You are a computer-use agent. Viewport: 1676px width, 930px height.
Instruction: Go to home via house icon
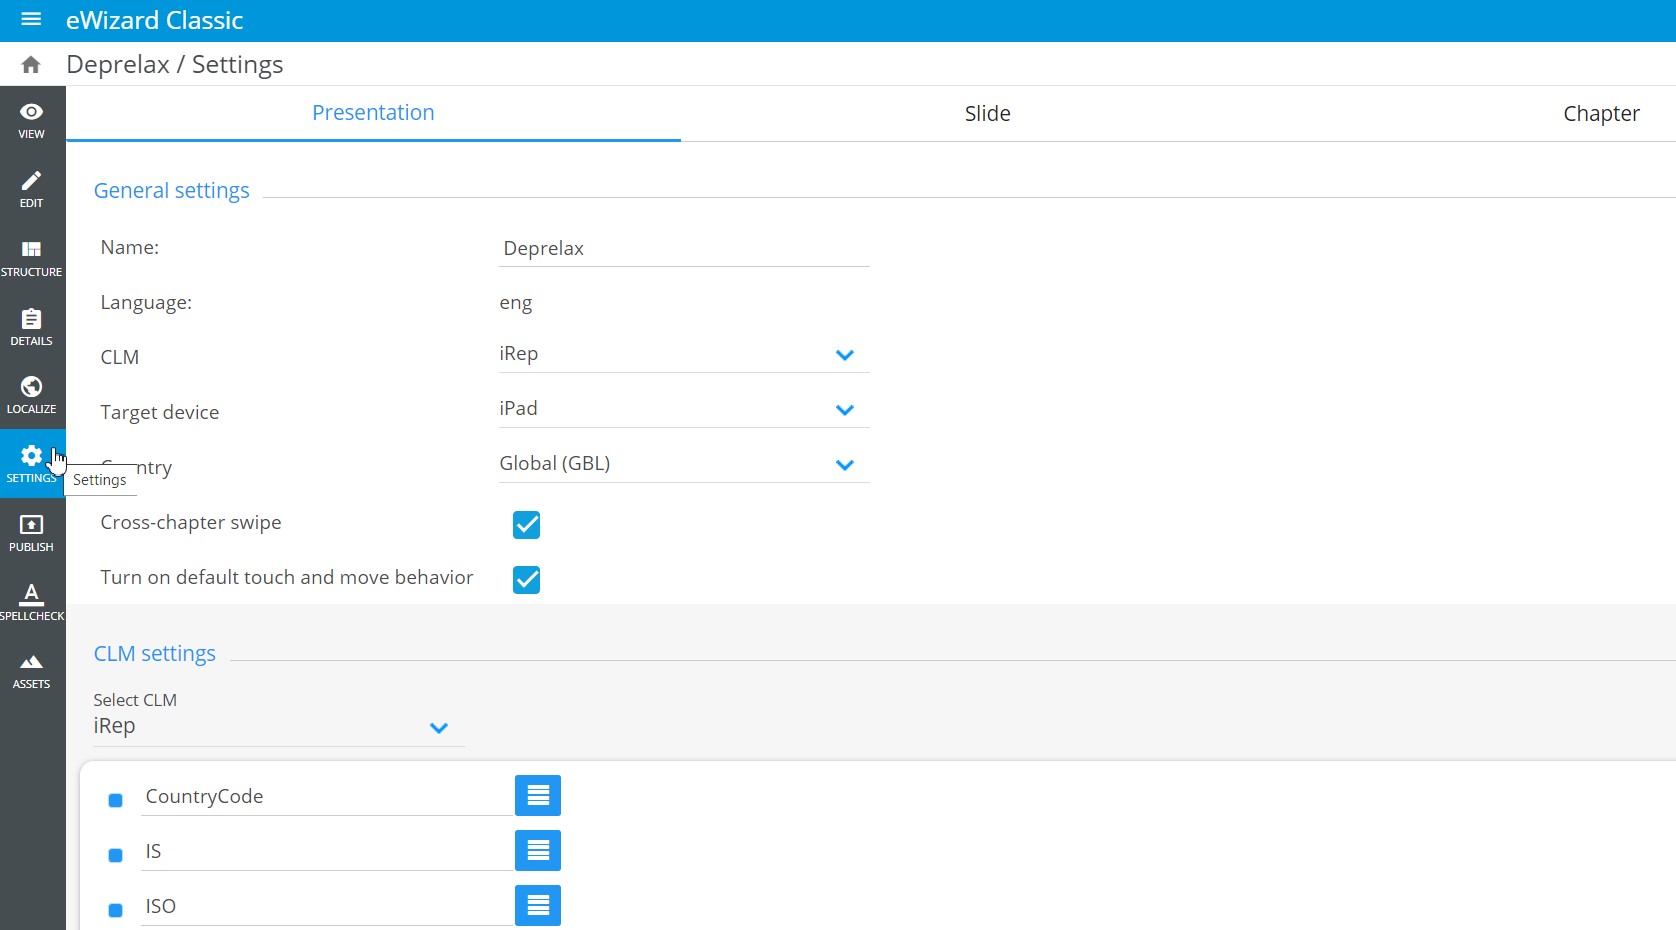pos(31,65)
